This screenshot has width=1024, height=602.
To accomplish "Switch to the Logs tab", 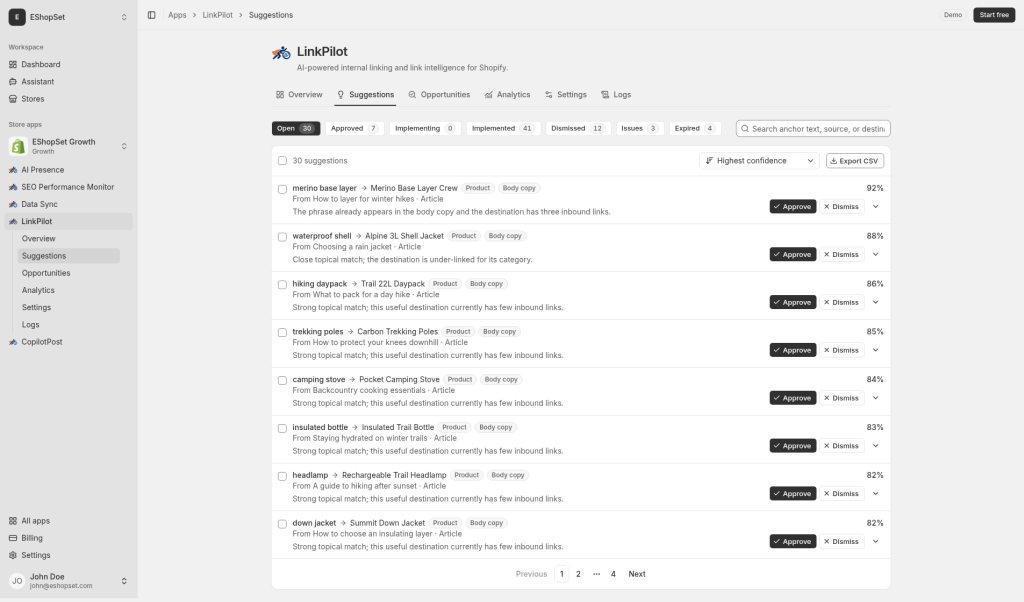I will (x=616, y=95).
